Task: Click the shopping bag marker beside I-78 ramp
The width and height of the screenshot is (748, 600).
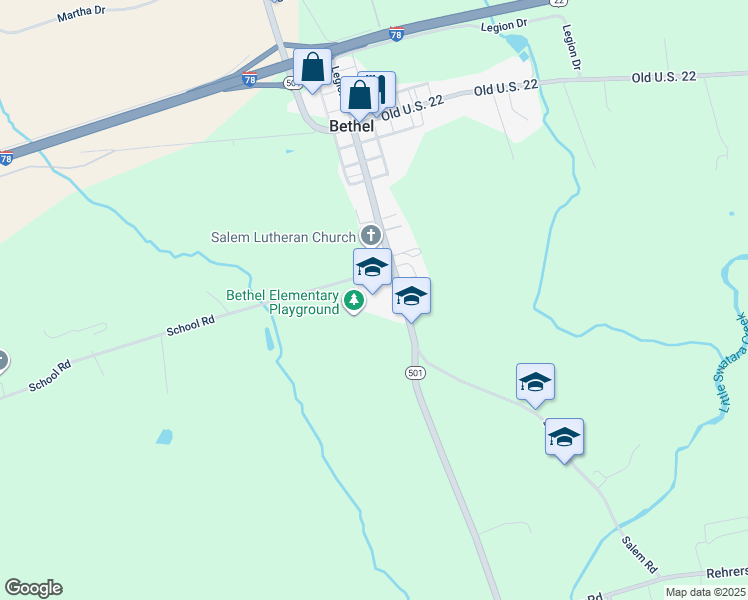Action: [312, 70]
